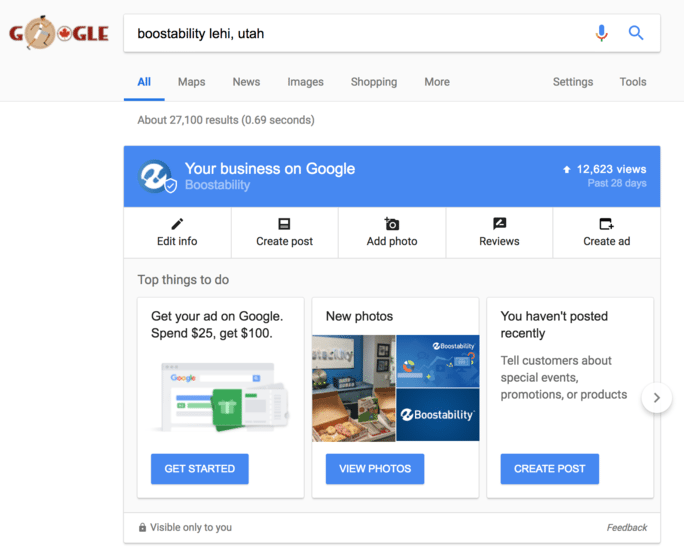Image resolution: width=684 pixels, height=558 pixels.
Task: Click the microphone voice search icon
Action: click(602, 33)
